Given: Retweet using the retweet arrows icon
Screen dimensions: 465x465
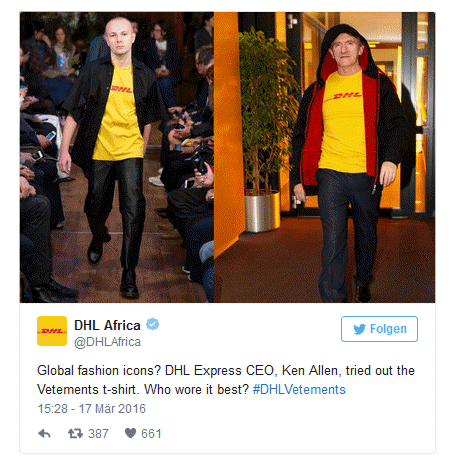Looking at the screenshot, I should click(75, 434).
